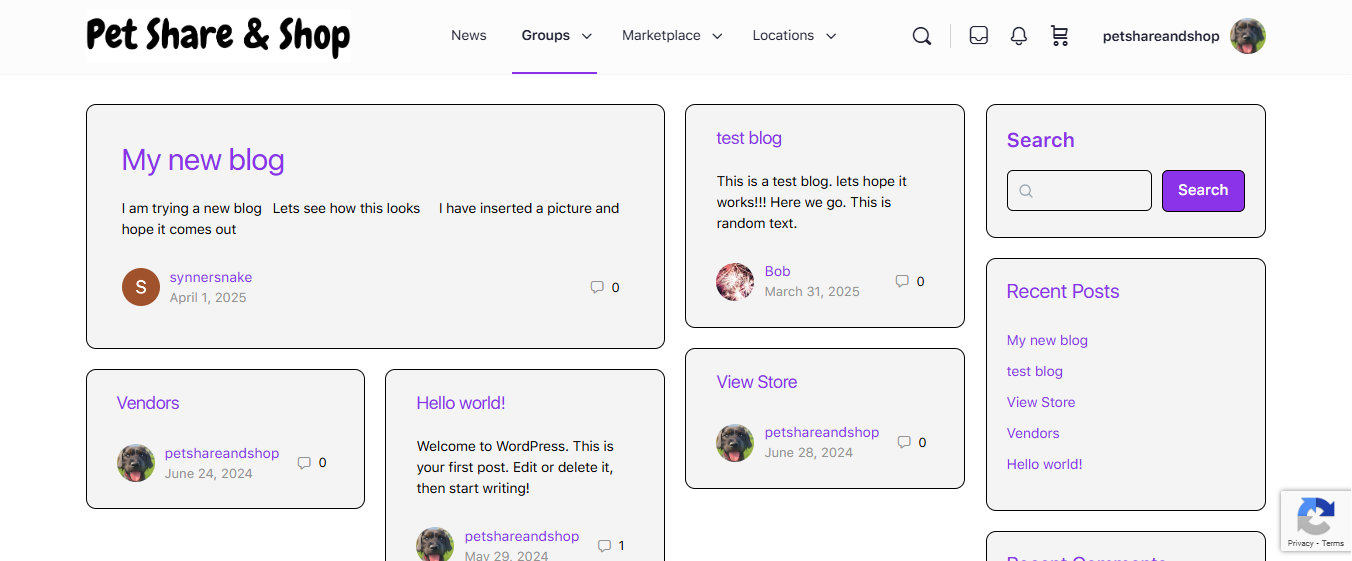Click reCAPTCHA Terms link

point(1333,543)
